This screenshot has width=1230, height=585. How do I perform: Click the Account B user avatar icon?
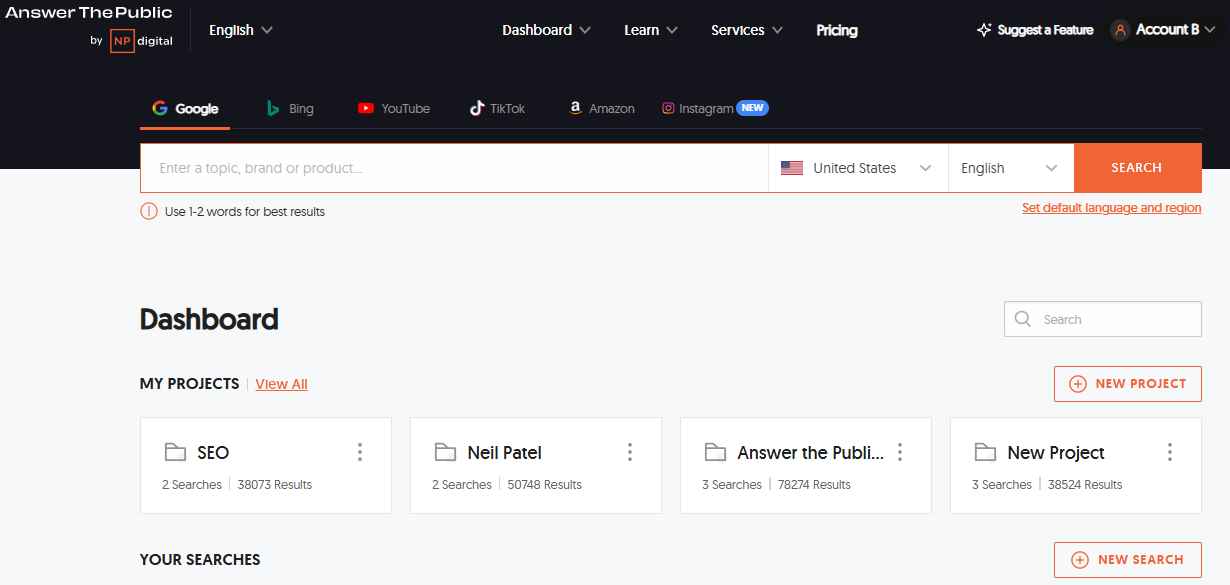[1120, 30]
